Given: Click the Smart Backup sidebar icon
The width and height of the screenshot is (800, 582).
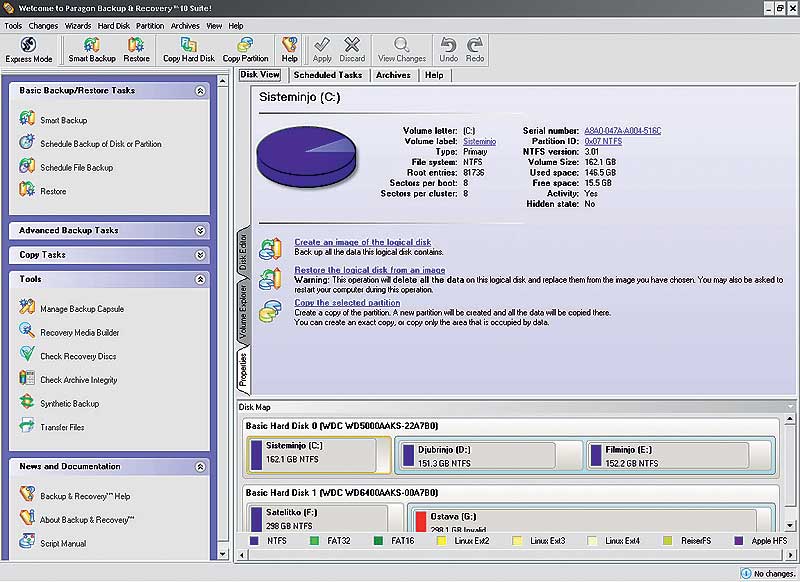Looking at the screenshot, I should point(27,119).
